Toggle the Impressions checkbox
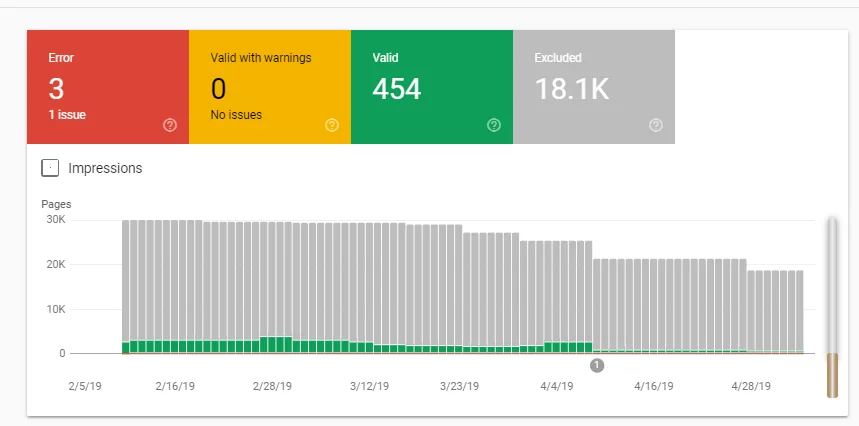859x426 pixels. click(50, 168)
